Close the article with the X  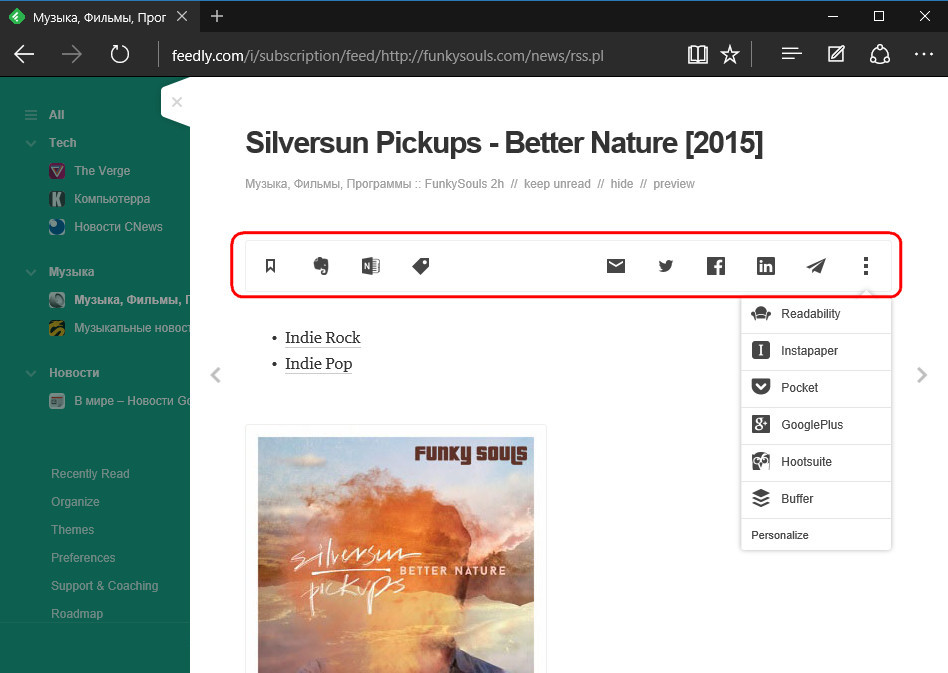pyautogui.click(x=177, y=102)
